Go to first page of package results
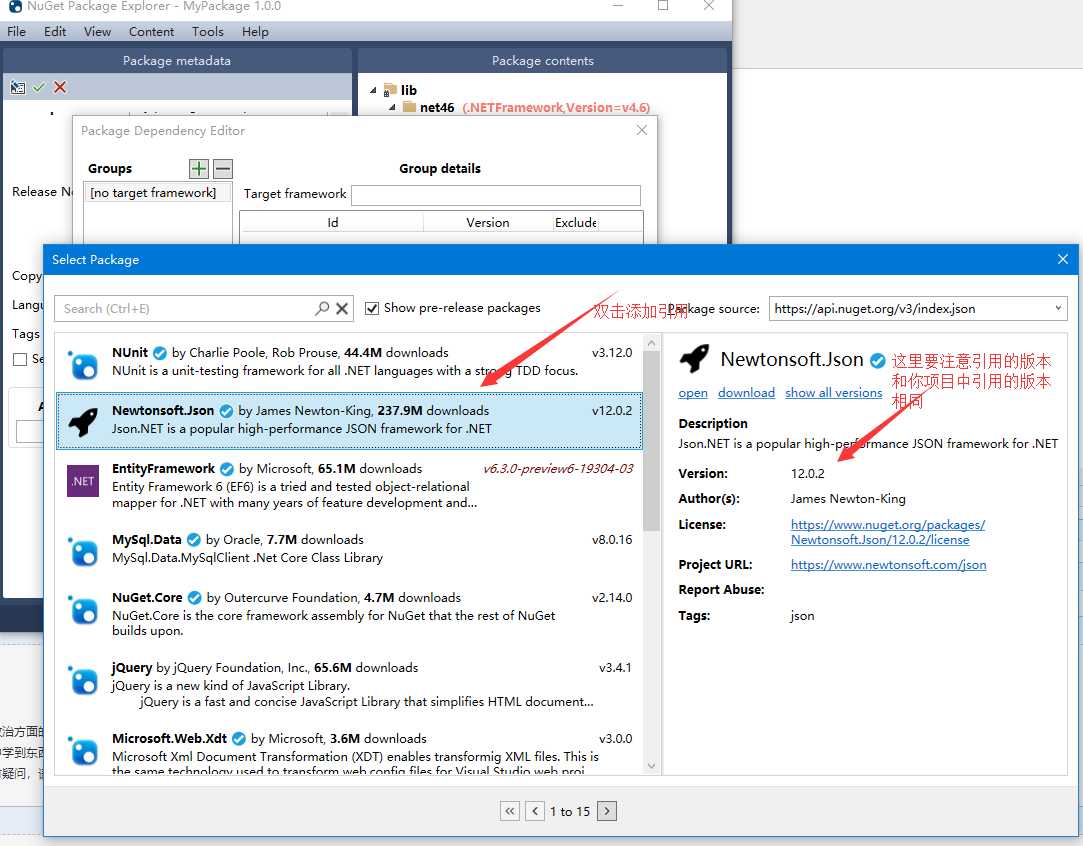Image resolution: width=1083 pixels, height=846 pixels. point(510,811)
